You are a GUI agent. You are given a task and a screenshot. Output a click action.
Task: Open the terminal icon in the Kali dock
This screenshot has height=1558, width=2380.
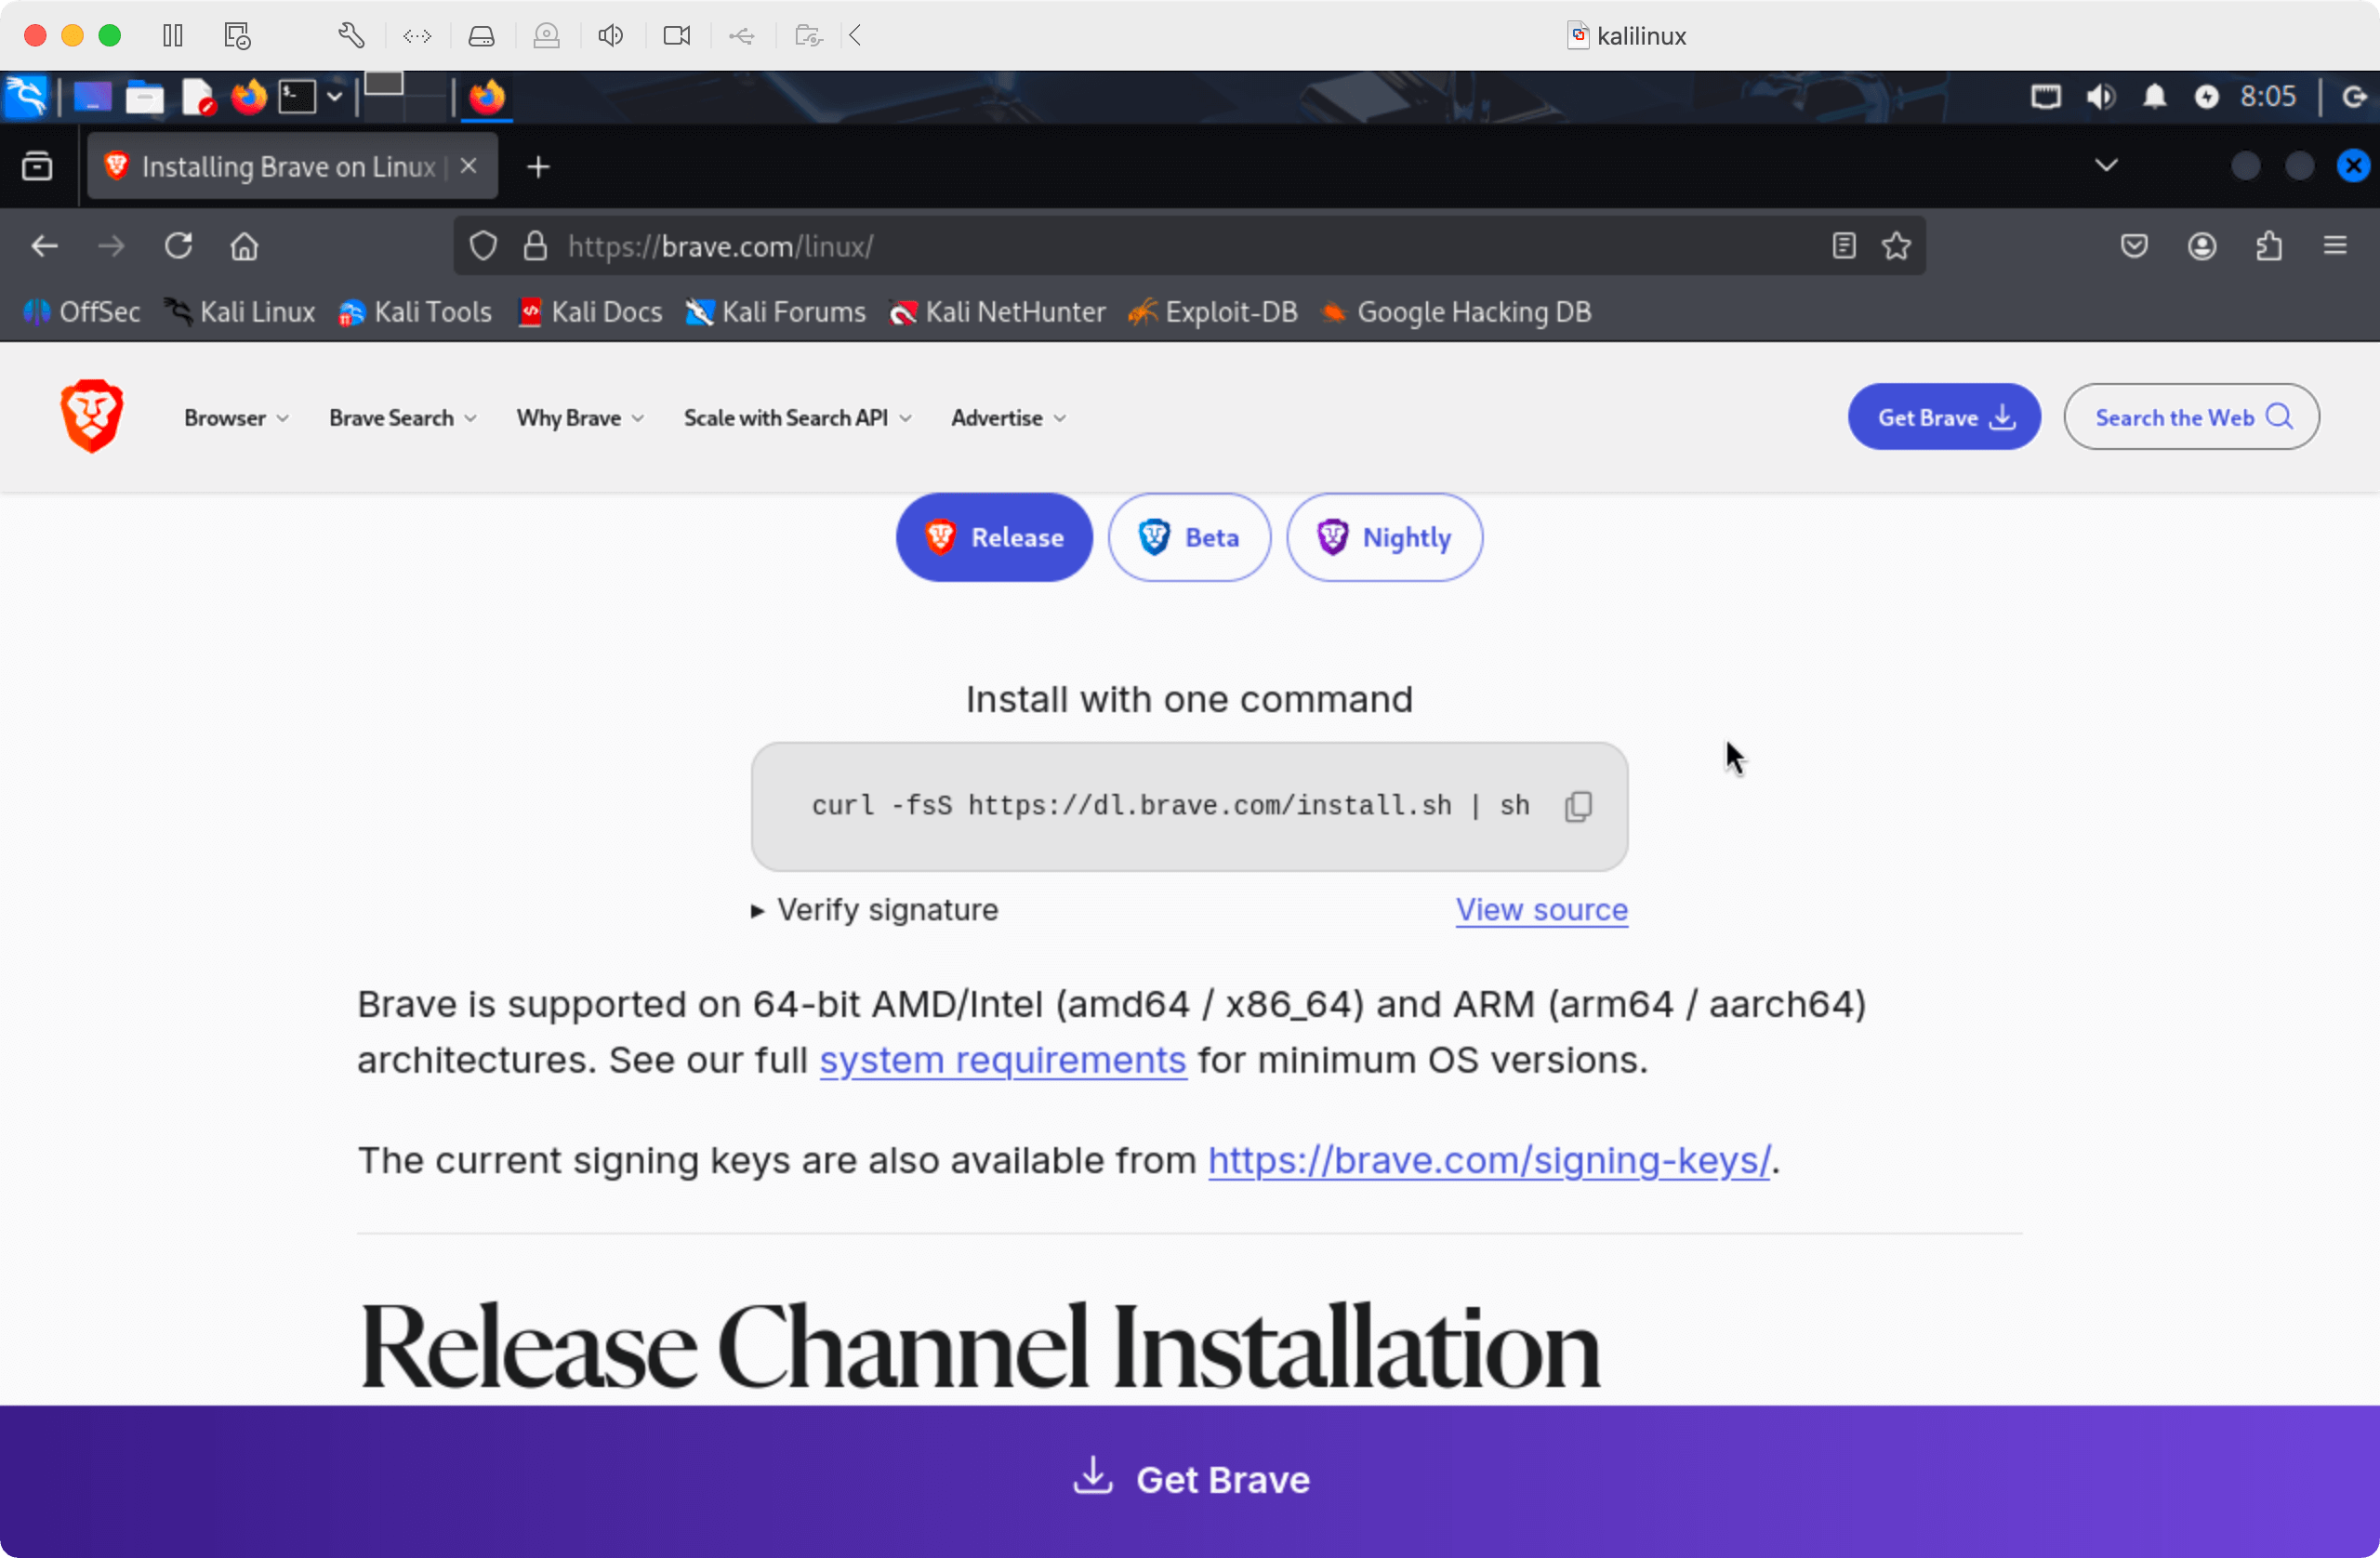click(297, 96)
